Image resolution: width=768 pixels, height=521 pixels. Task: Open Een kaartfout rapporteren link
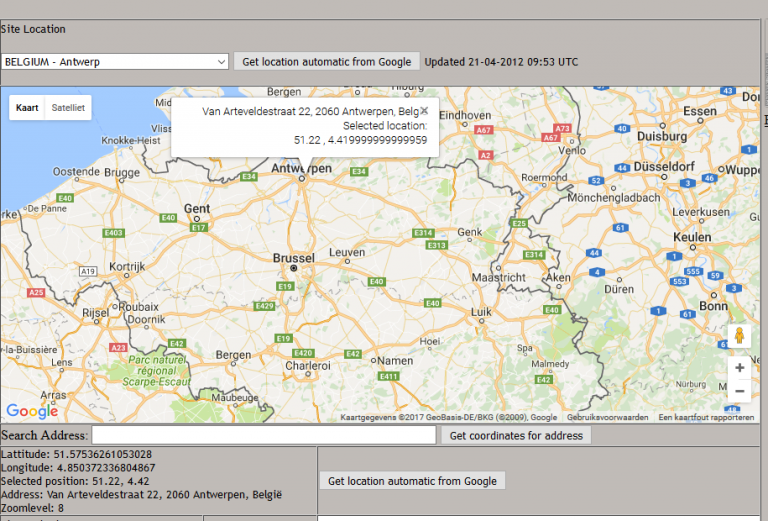tap(706, 417)
